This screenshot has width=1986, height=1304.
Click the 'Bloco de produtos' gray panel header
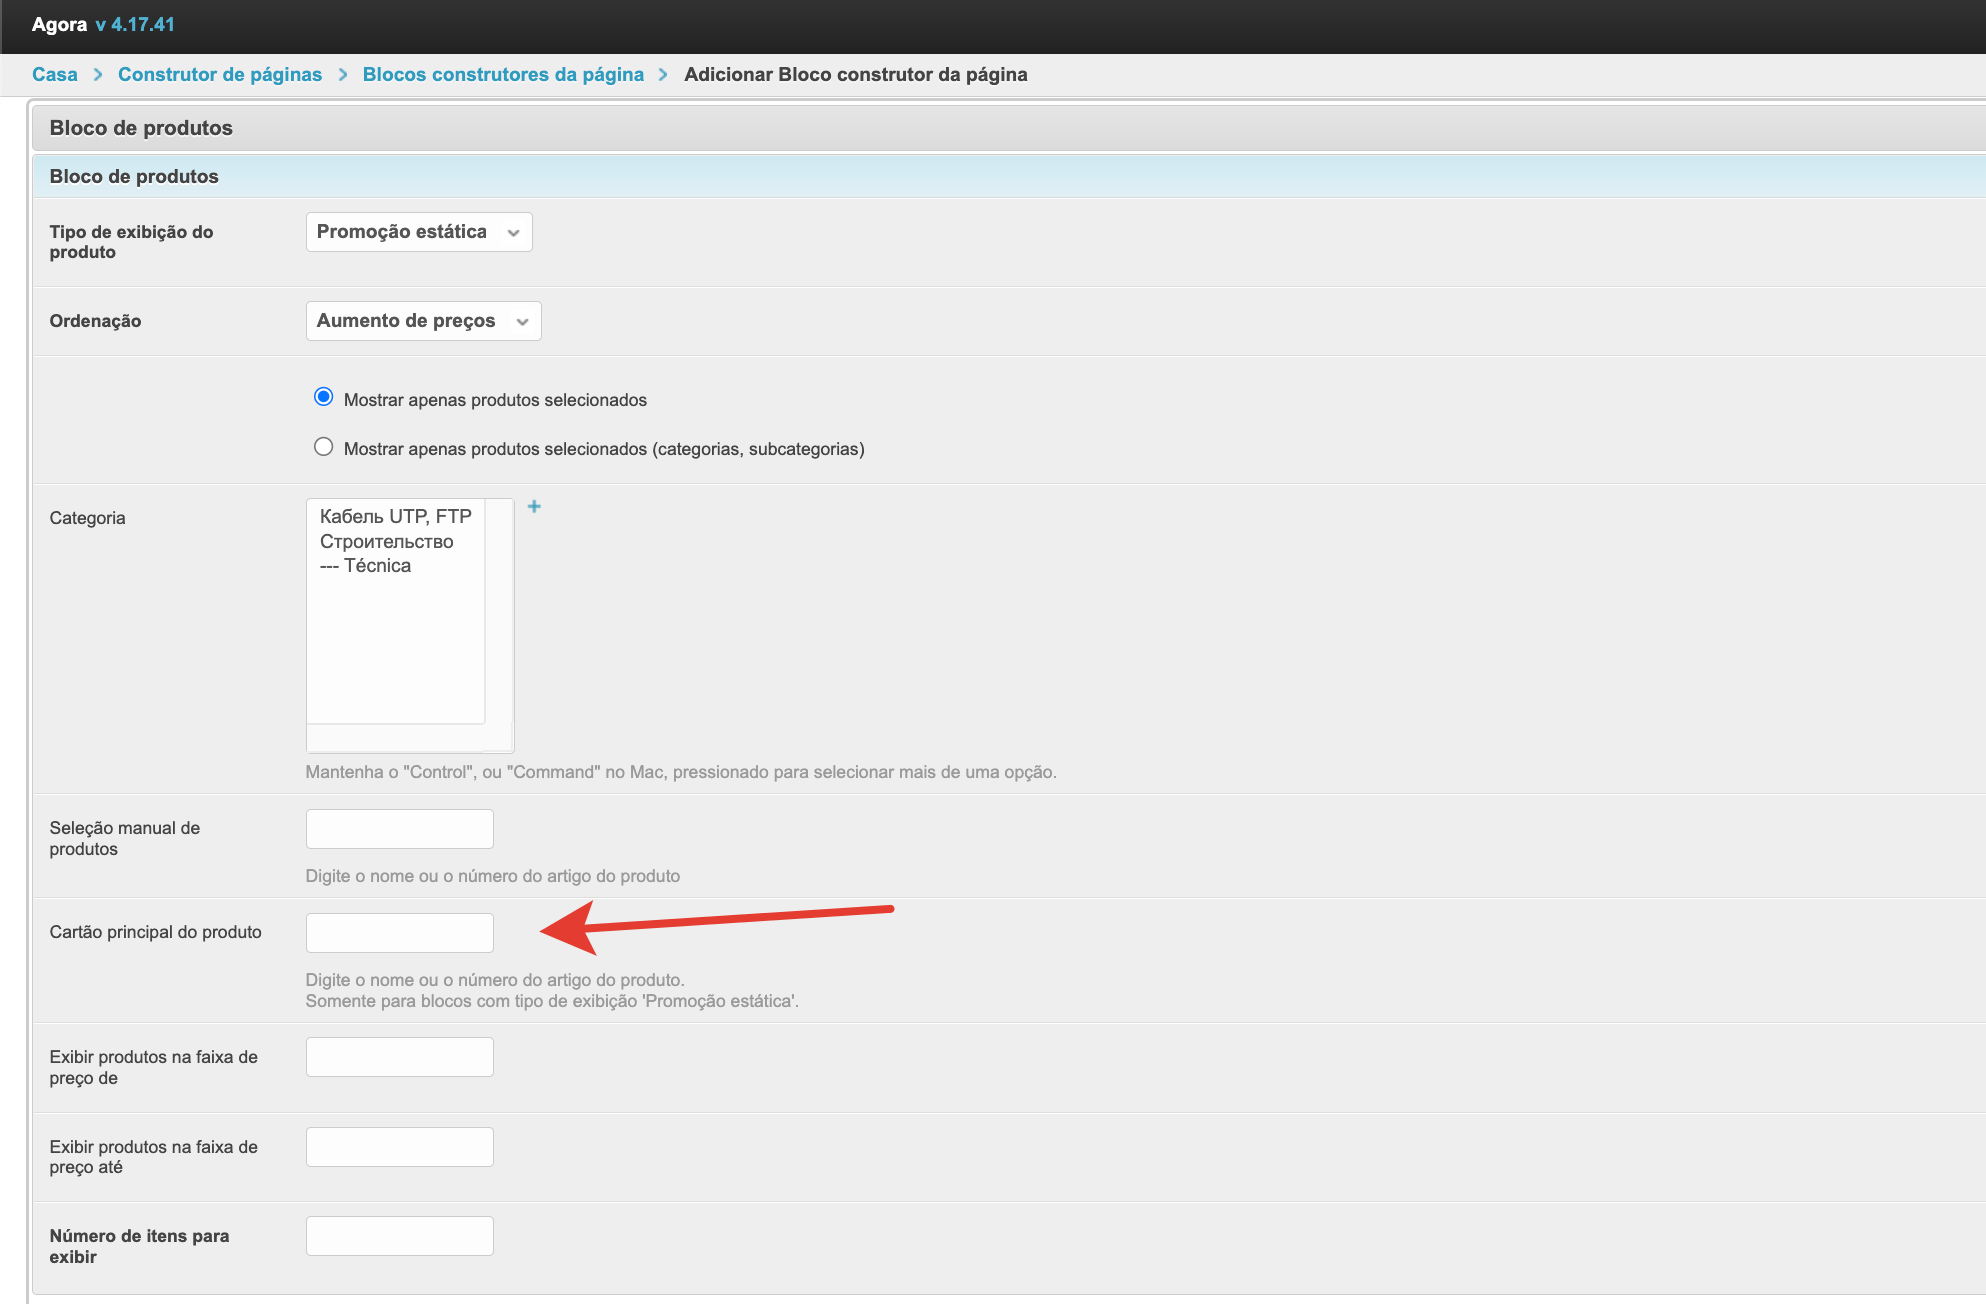141,128
